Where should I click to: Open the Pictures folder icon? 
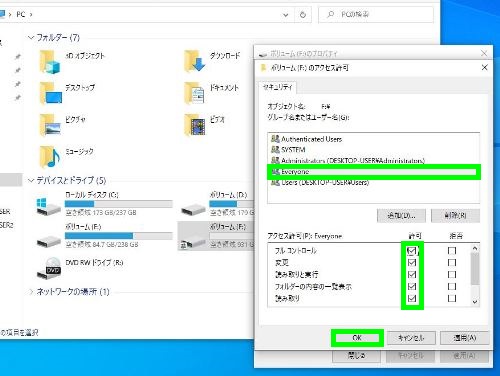point(50,125)
